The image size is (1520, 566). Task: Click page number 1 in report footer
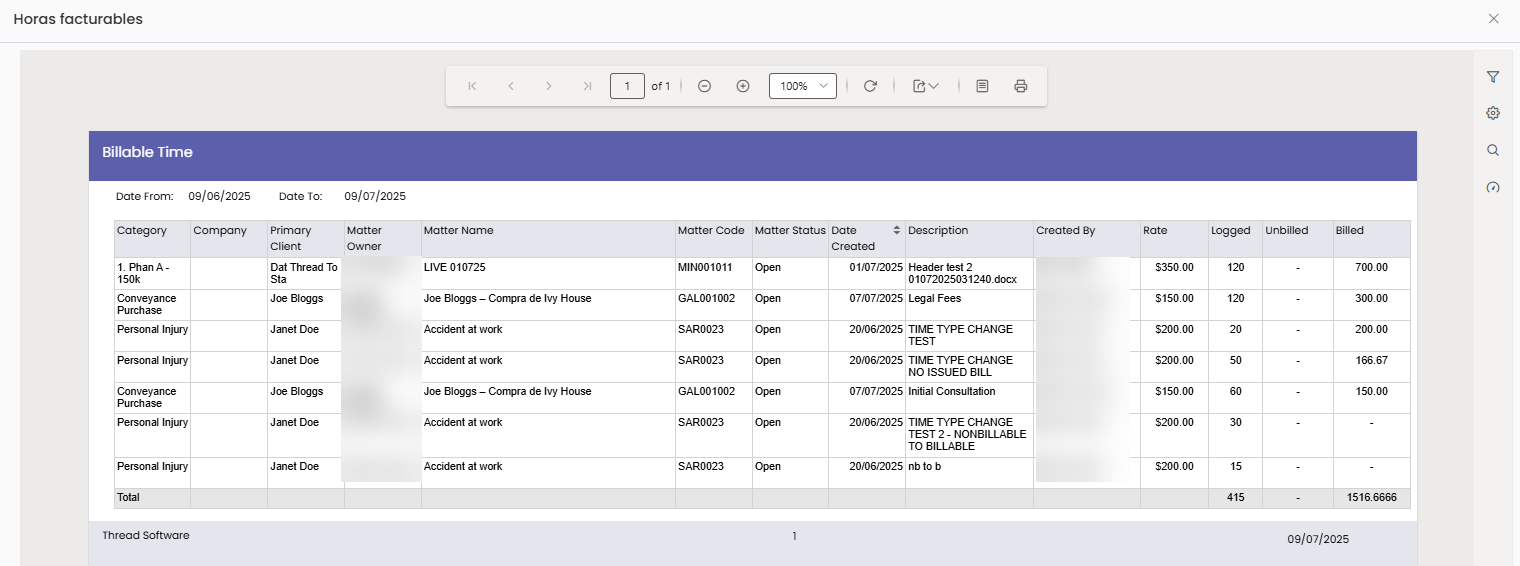[794, 537]
